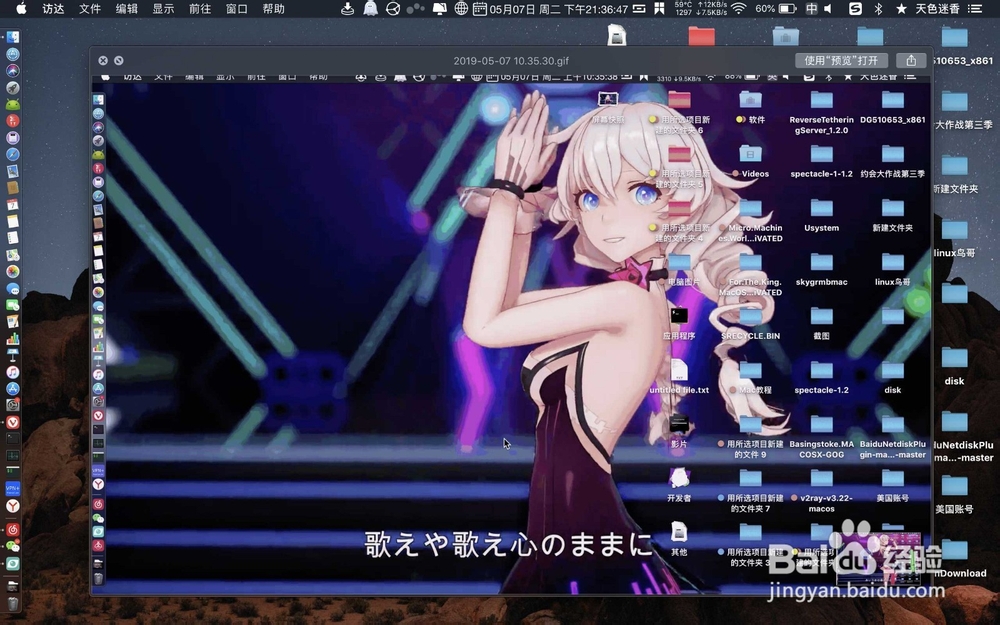The height and width of the screenshot is (625, 1000).
Task: Click the Wi-Fi status icon in menu bar
Action: click(739, 9)
